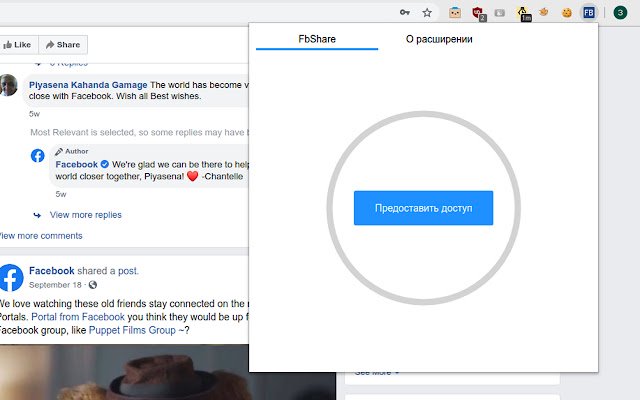Image resolution: width=640 pixels, height=400 pixels.
Task: Click the bookmark star icon
Action: tap(427, 13)
